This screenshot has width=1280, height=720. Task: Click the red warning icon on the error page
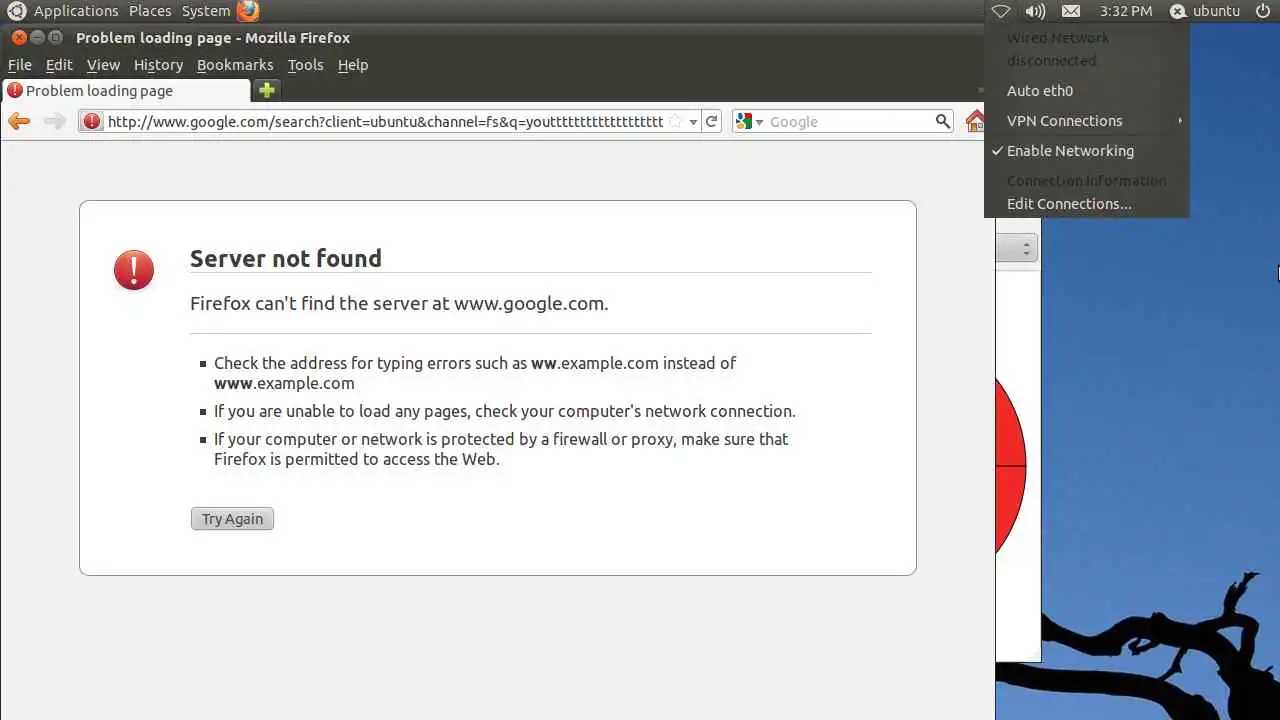click(134, 270)
